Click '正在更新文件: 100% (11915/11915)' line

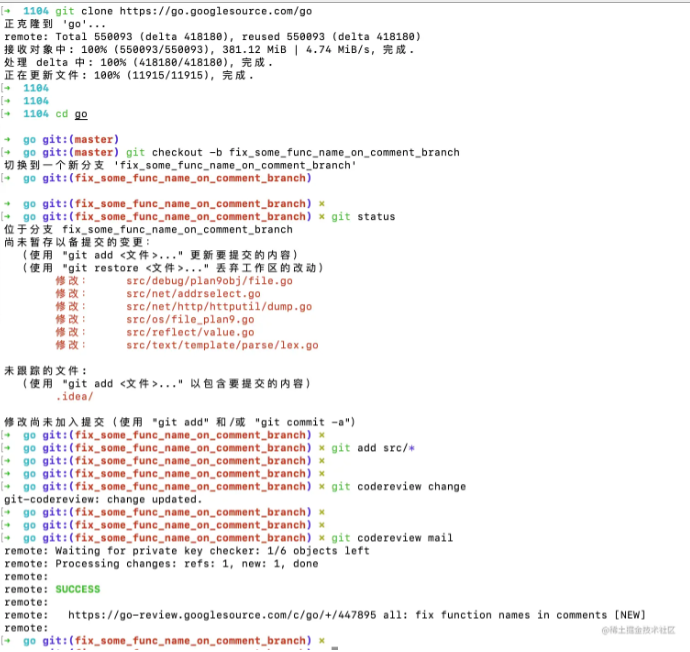click(129, 75)
